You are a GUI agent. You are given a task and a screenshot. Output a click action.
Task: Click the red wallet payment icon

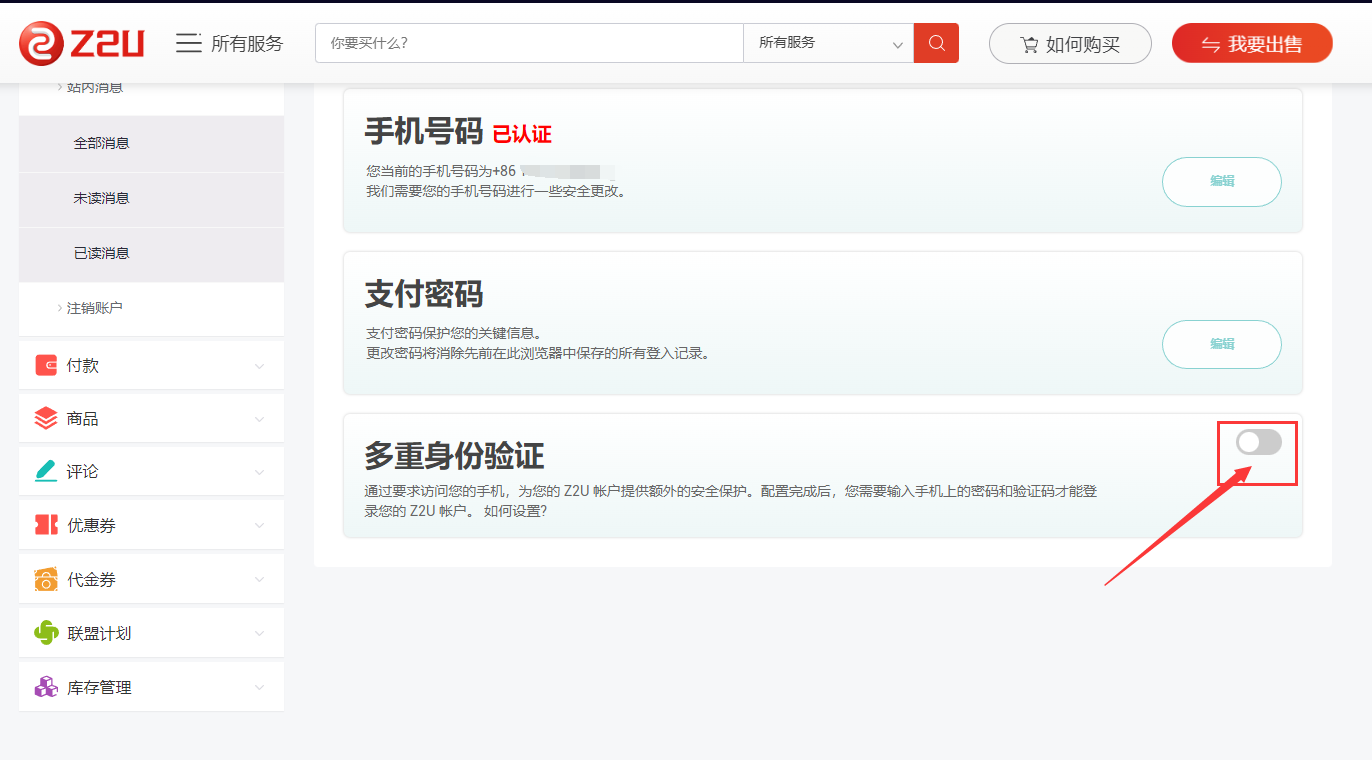46,365
